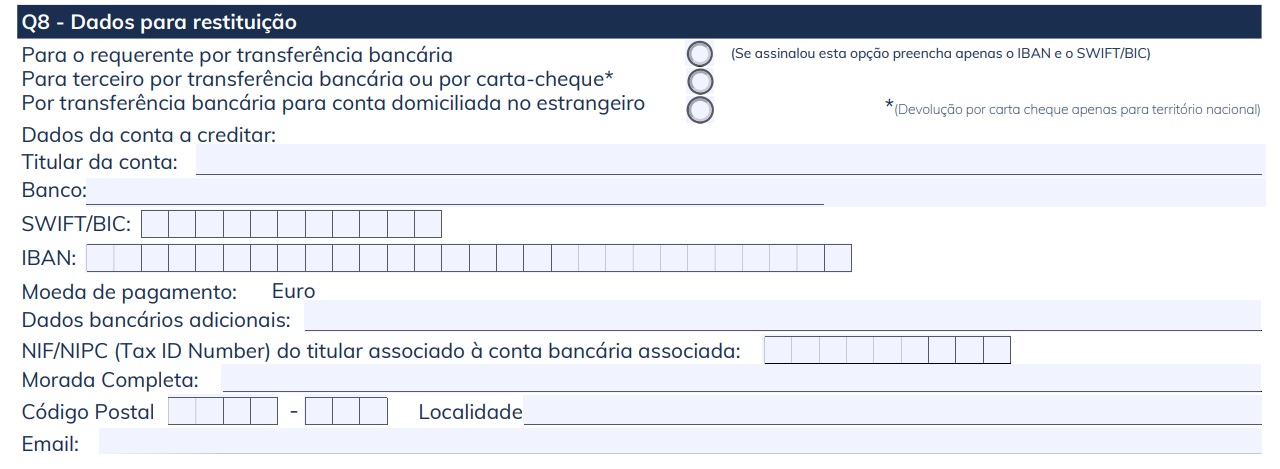Click the Dados bancários adicionais field
Screen dimensions: 1280x469
(x=783, y=316)
